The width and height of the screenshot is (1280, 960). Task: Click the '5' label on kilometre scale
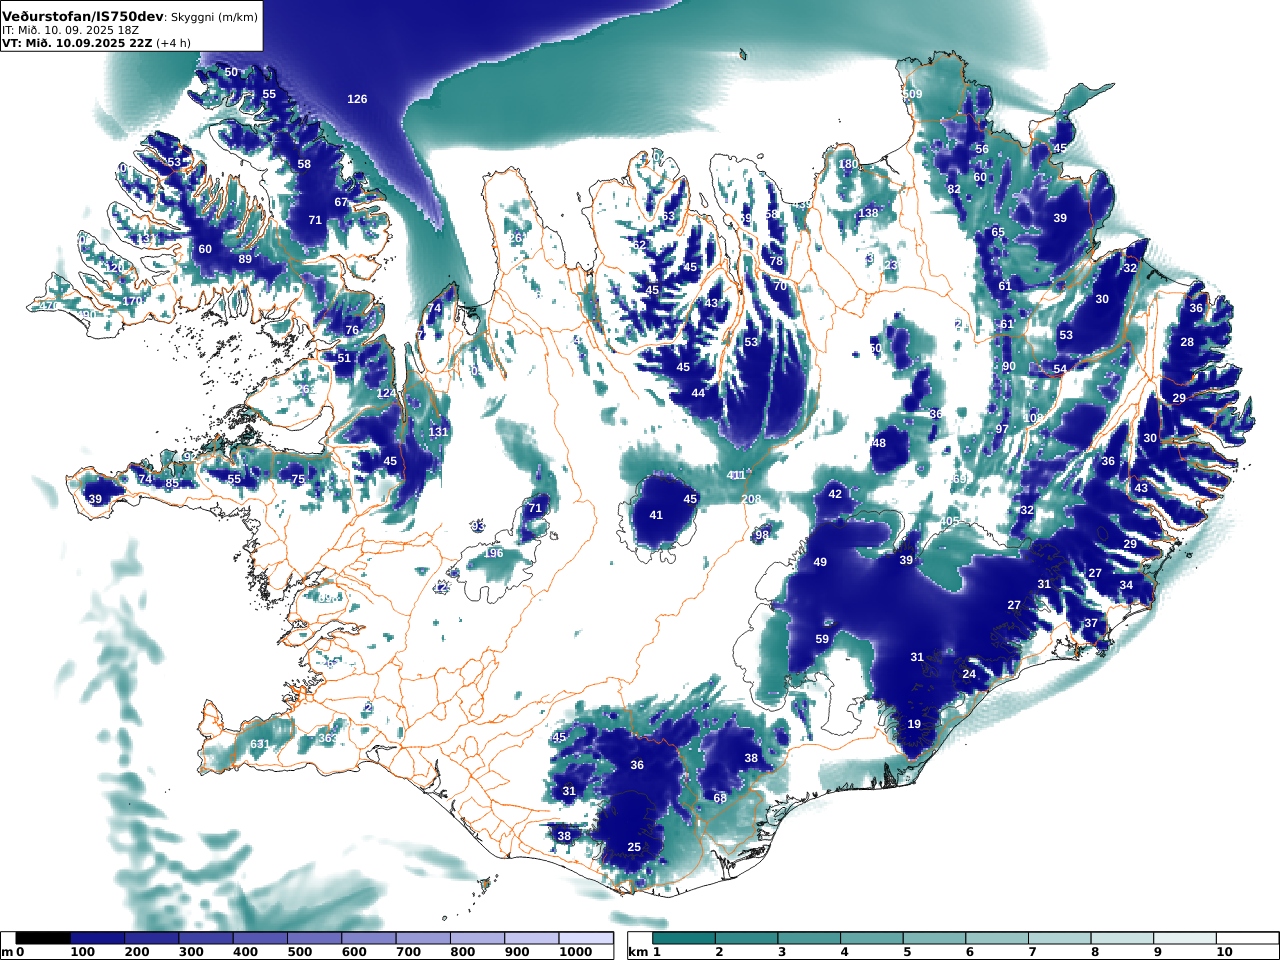(x=907, y=952)
